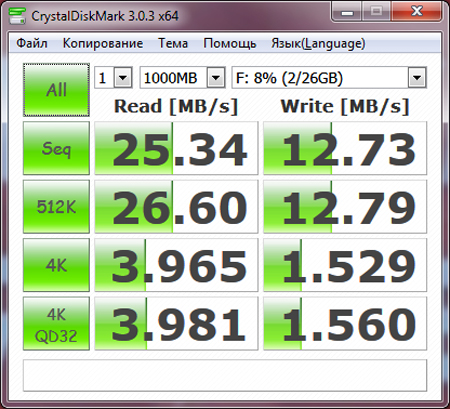Expand the F: drive selection dropdown
Screen dimensions: 450x409
coord(417,78)
